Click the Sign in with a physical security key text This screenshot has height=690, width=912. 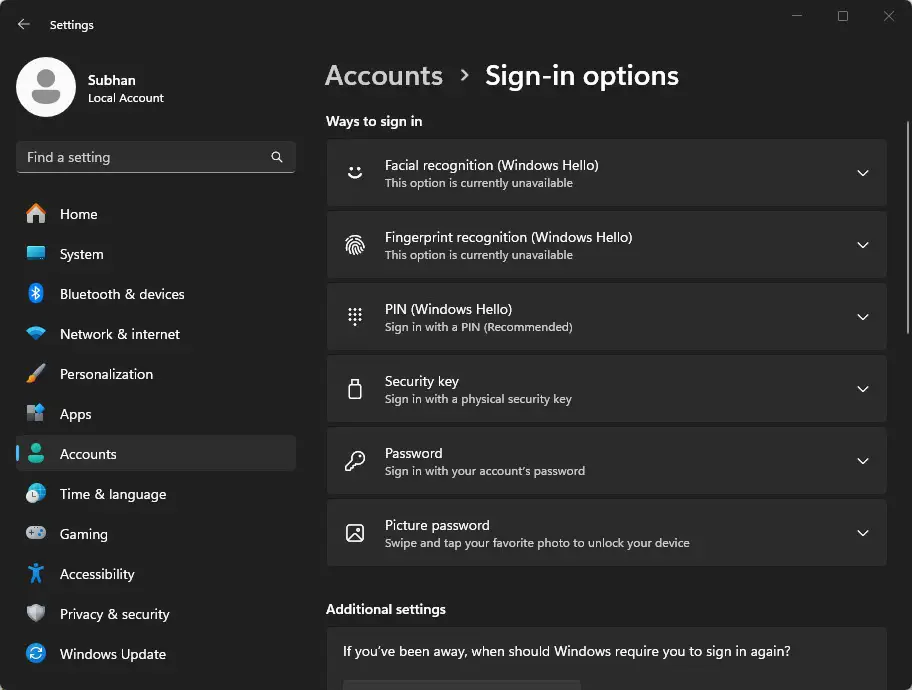point(478,399)
